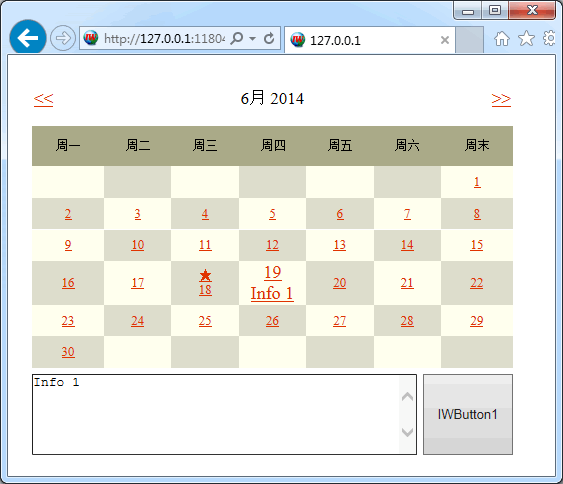Click the browser Back arrow button

(x=28, y=38)
